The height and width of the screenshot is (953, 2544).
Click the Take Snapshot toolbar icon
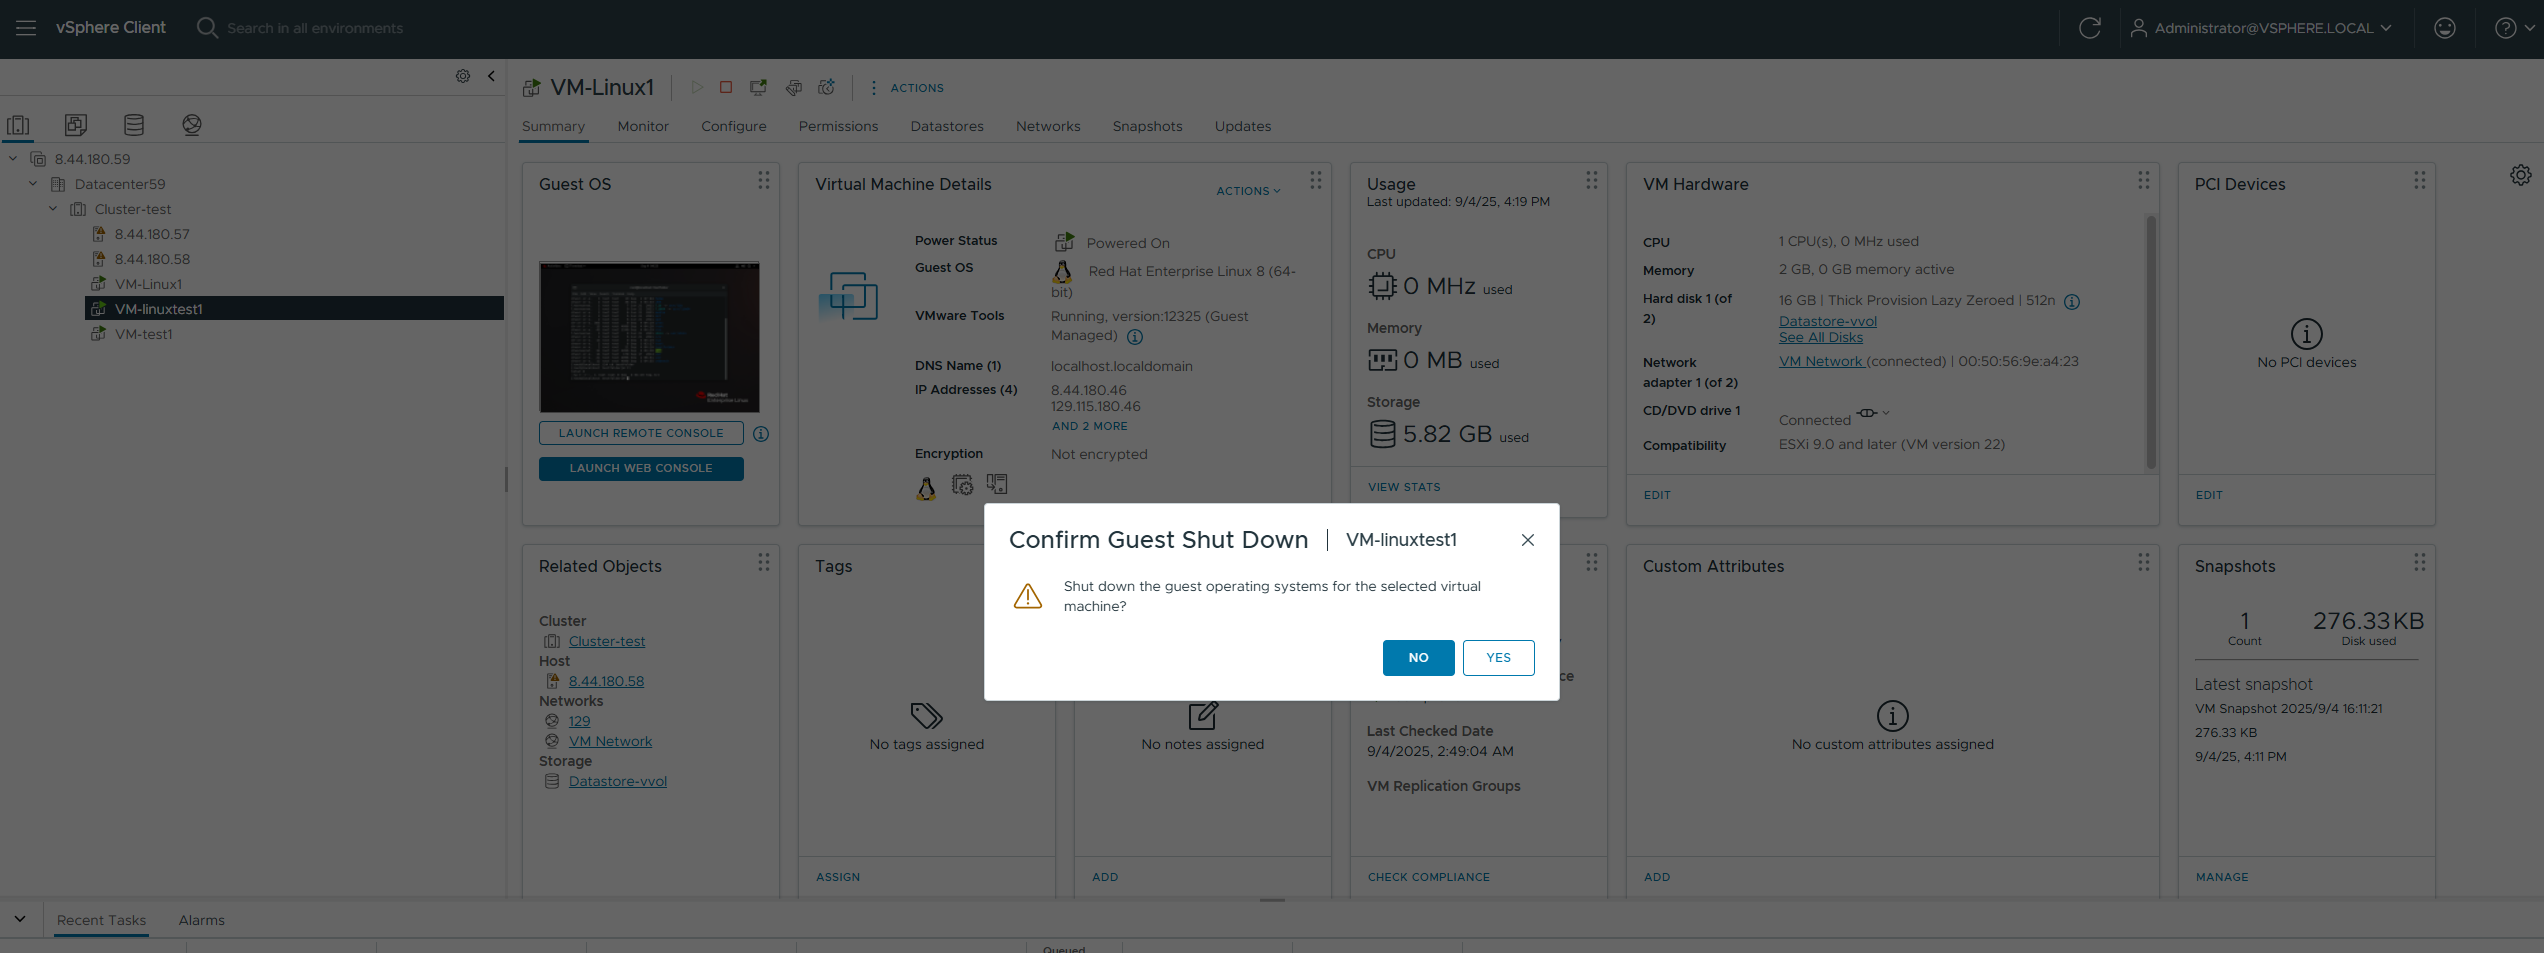(x=827, y=88)
